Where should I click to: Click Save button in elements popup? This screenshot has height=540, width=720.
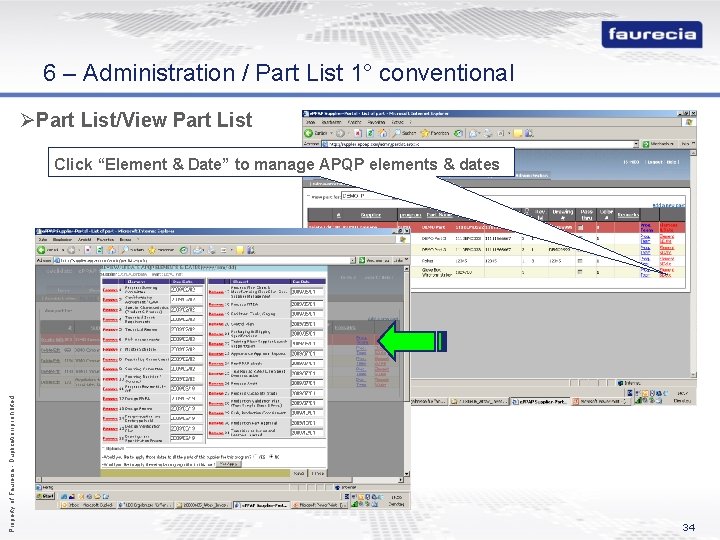298,473
